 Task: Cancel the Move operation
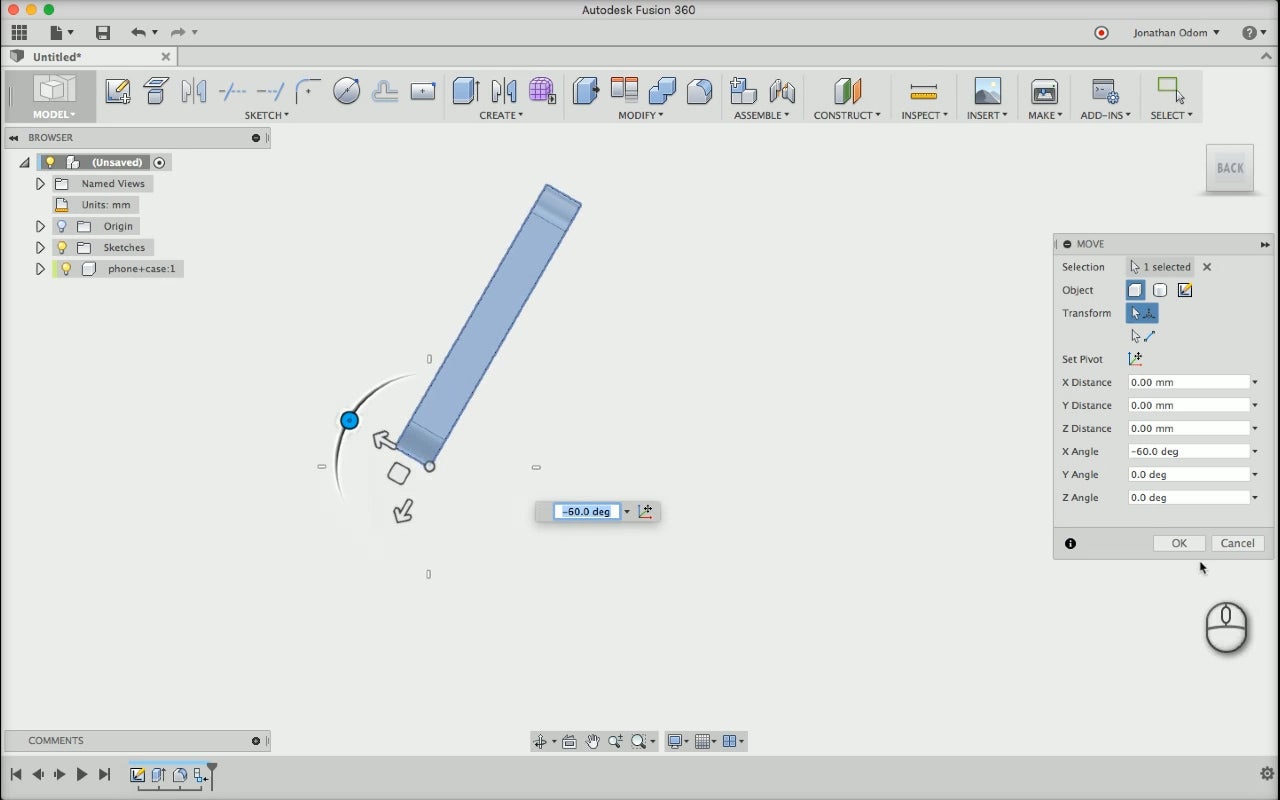click(x=1237, y=543)
